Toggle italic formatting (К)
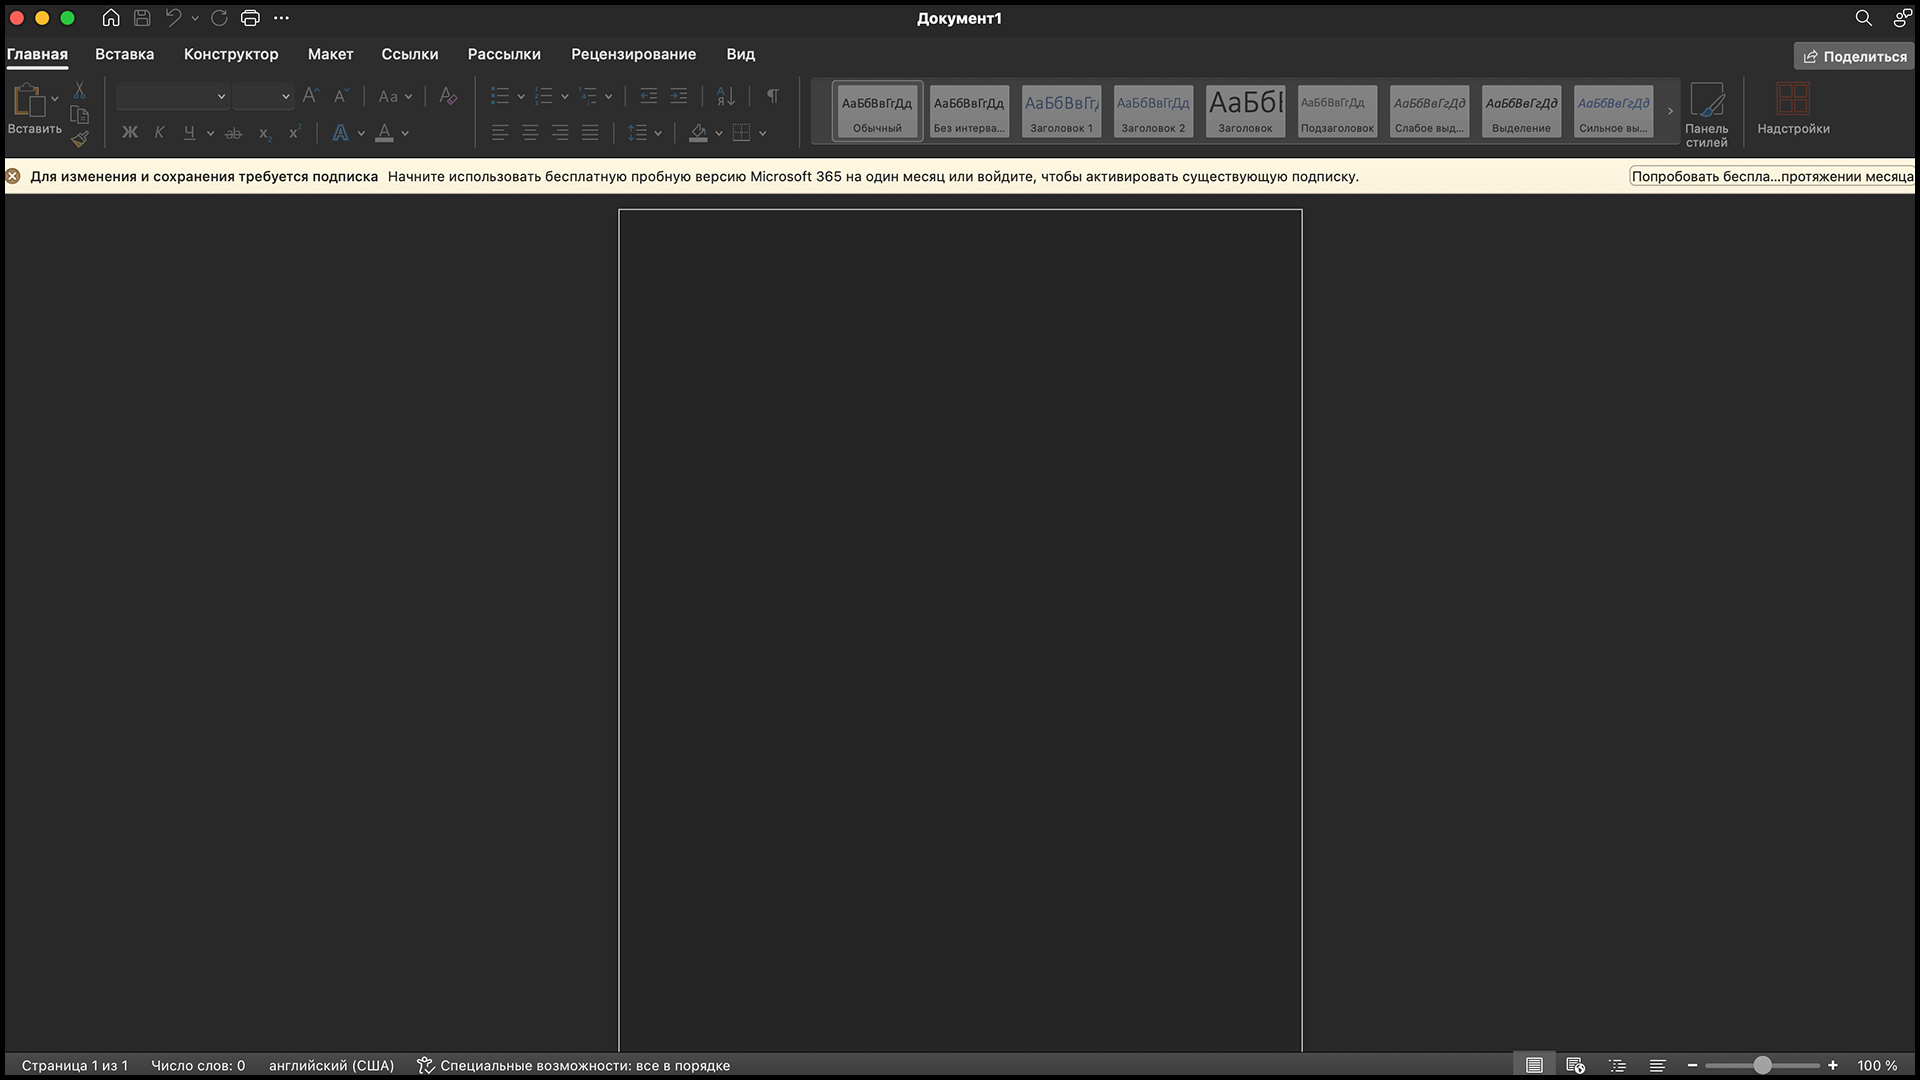 159,133
